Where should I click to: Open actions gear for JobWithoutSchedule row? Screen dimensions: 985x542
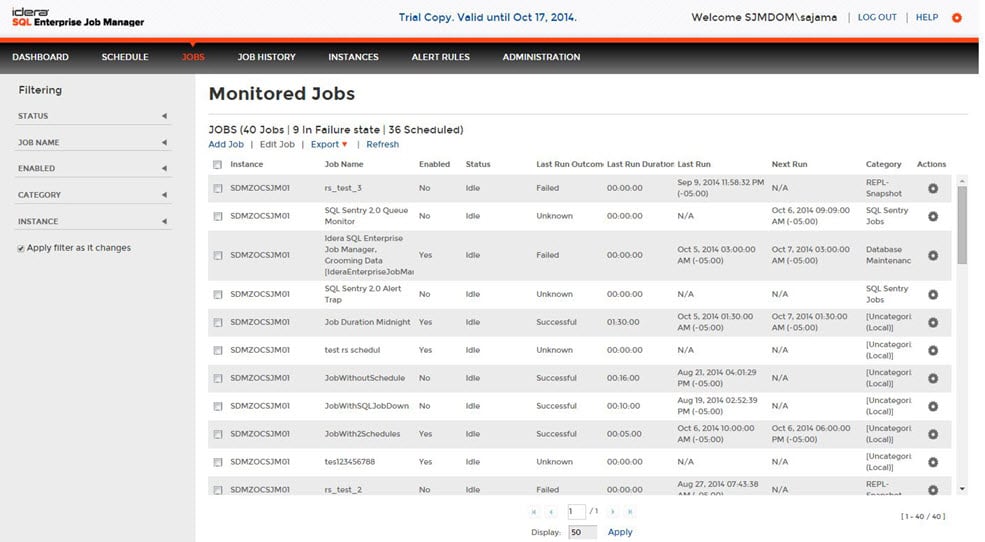click(x=932, y=378)
